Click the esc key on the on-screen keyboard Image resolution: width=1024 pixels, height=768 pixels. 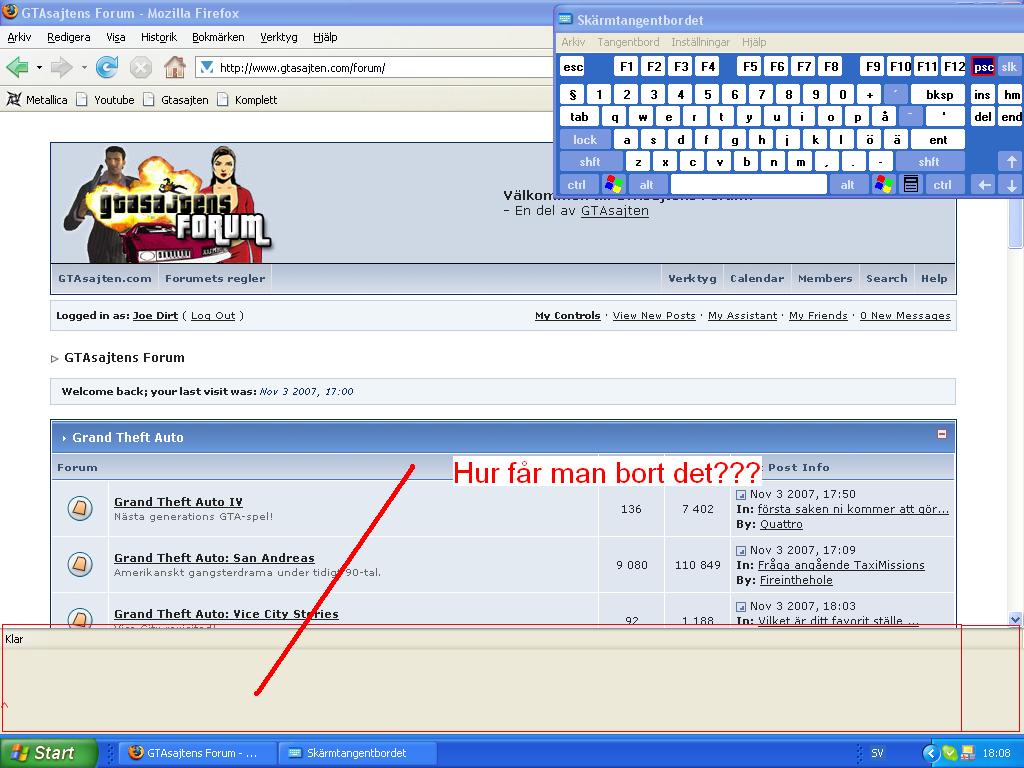tap(573, 67)
